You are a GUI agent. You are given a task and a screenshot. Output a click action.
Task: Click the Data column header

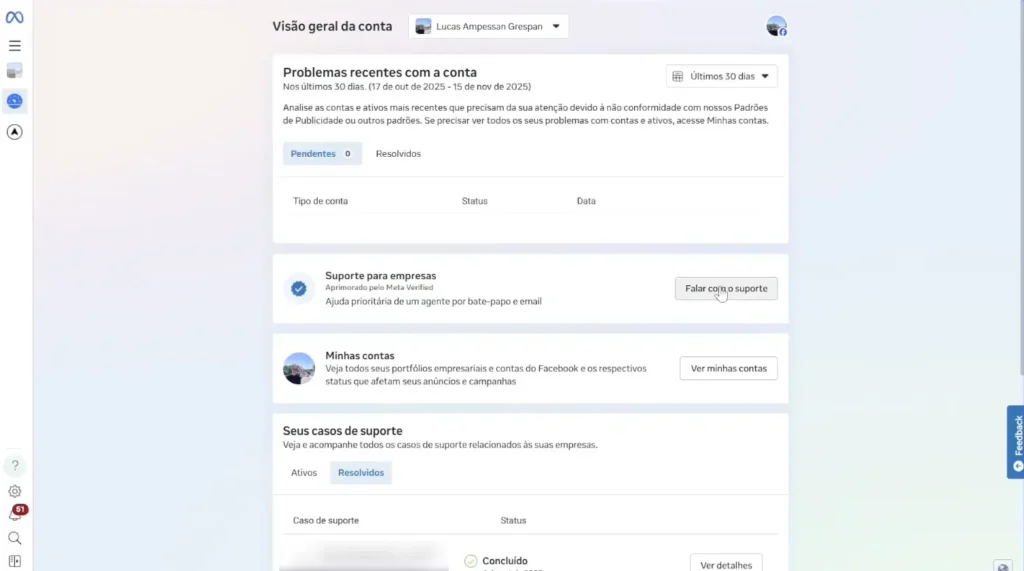click(x=586, y=201)
